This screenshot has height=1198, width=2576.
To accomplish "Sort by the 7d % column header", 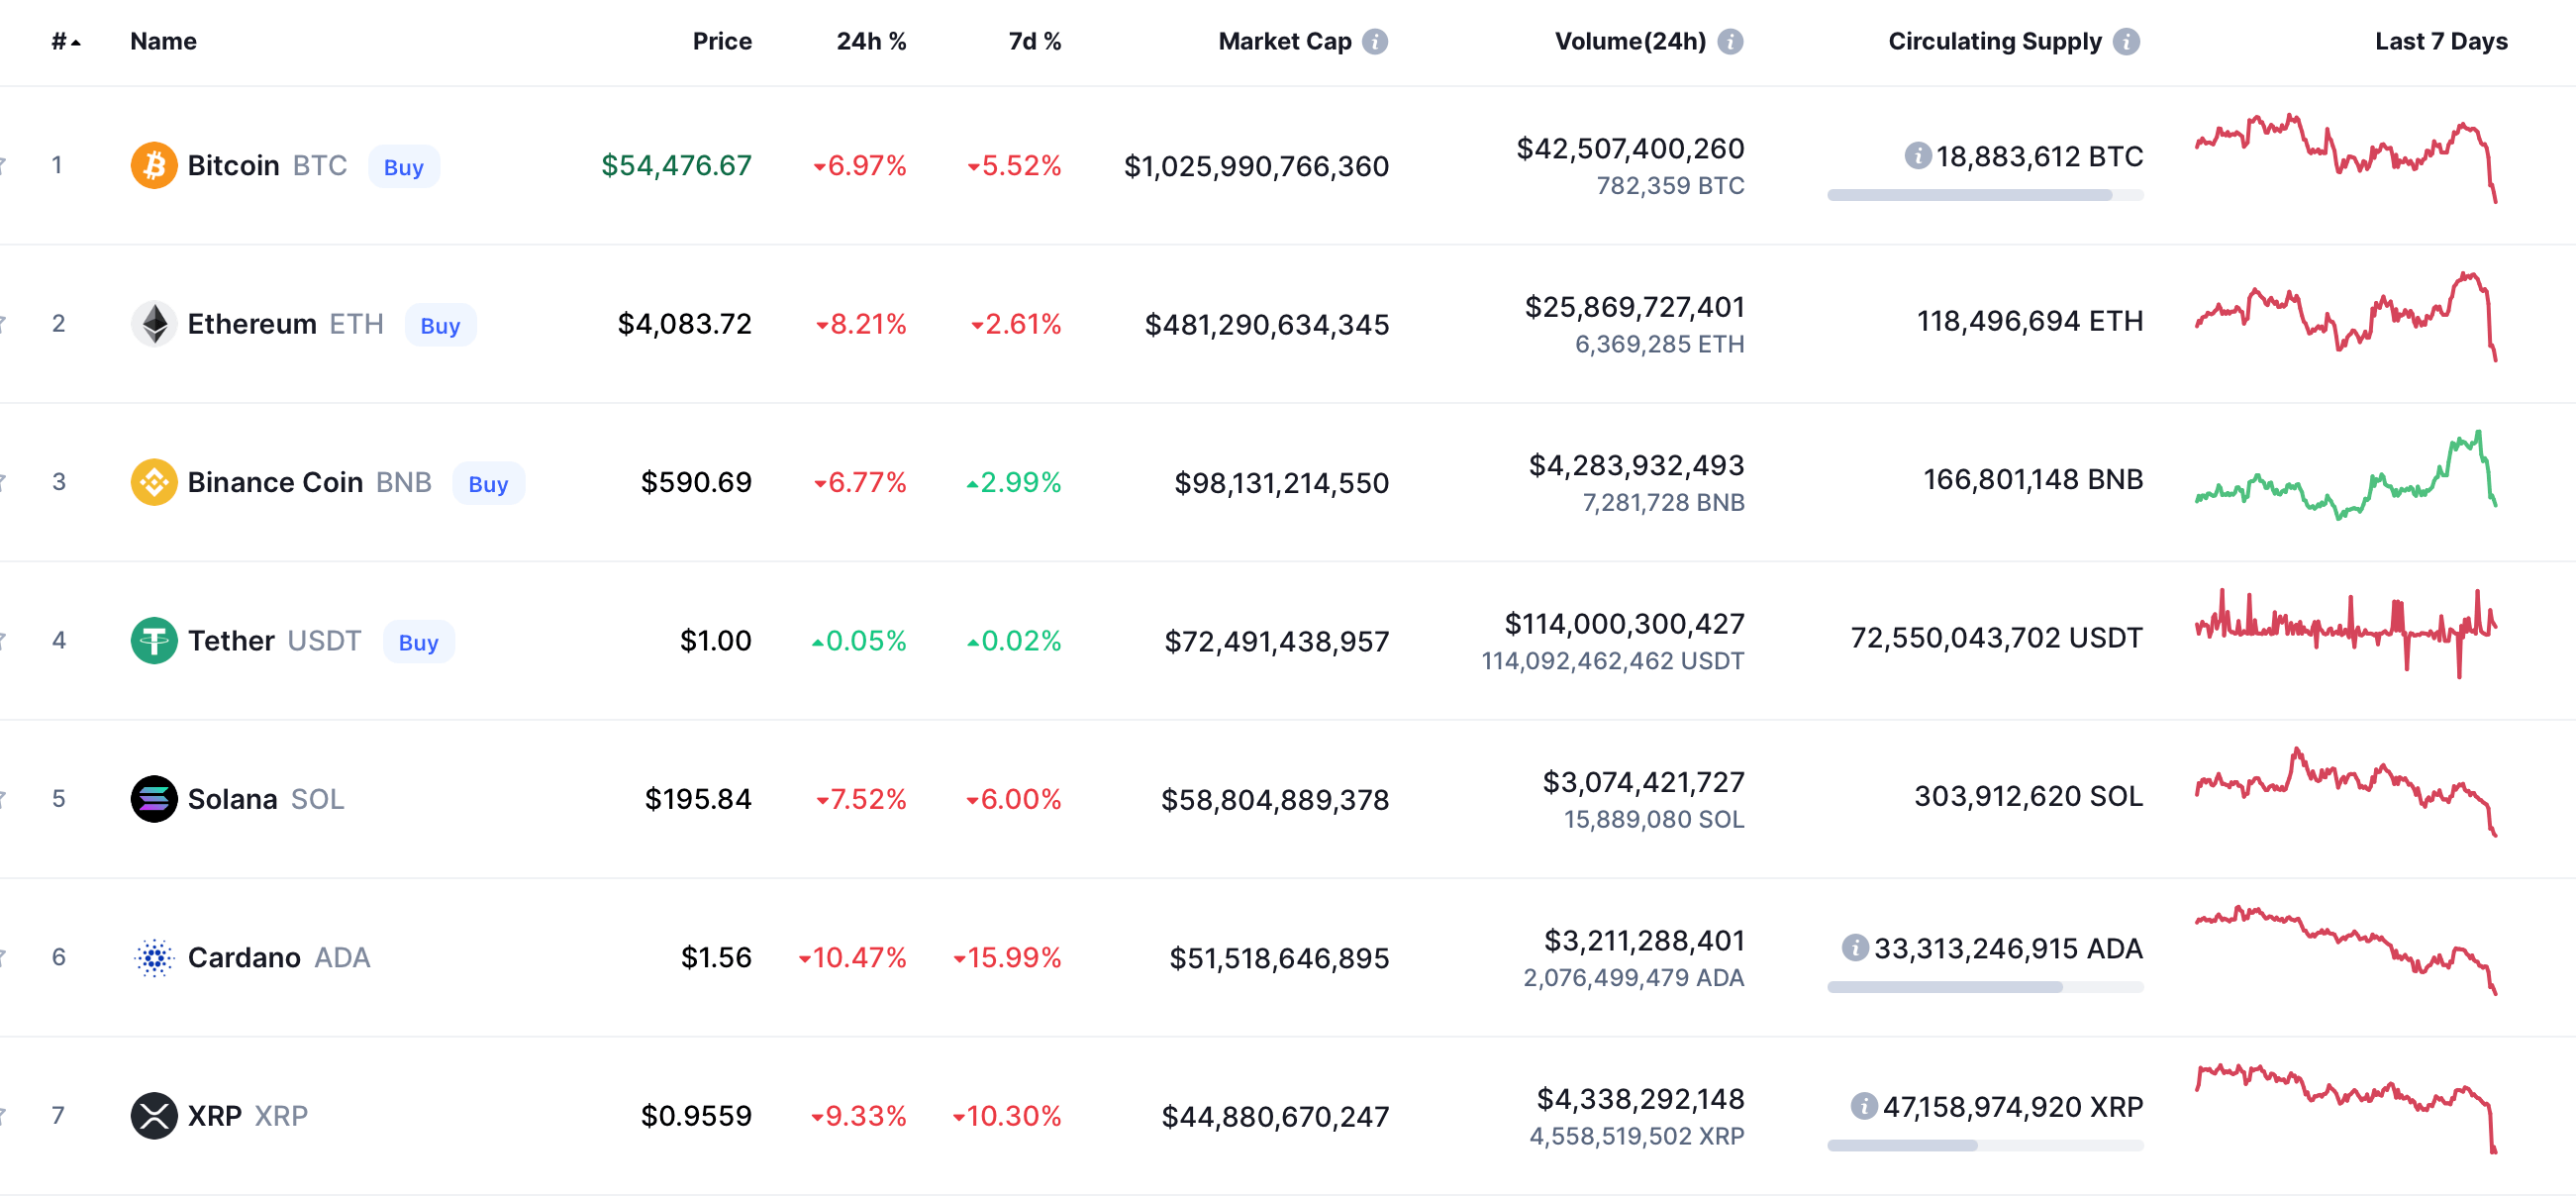I will (1033, 41).
